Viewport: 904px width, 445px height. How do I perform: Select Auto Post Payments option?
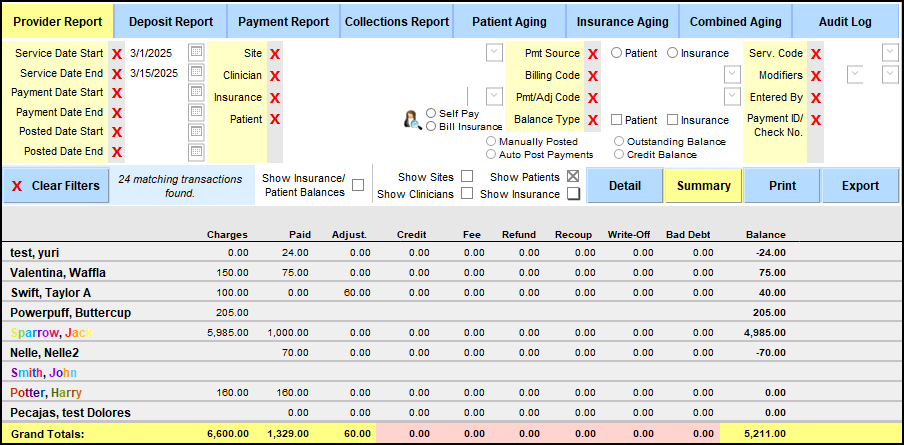pos(491,154)
